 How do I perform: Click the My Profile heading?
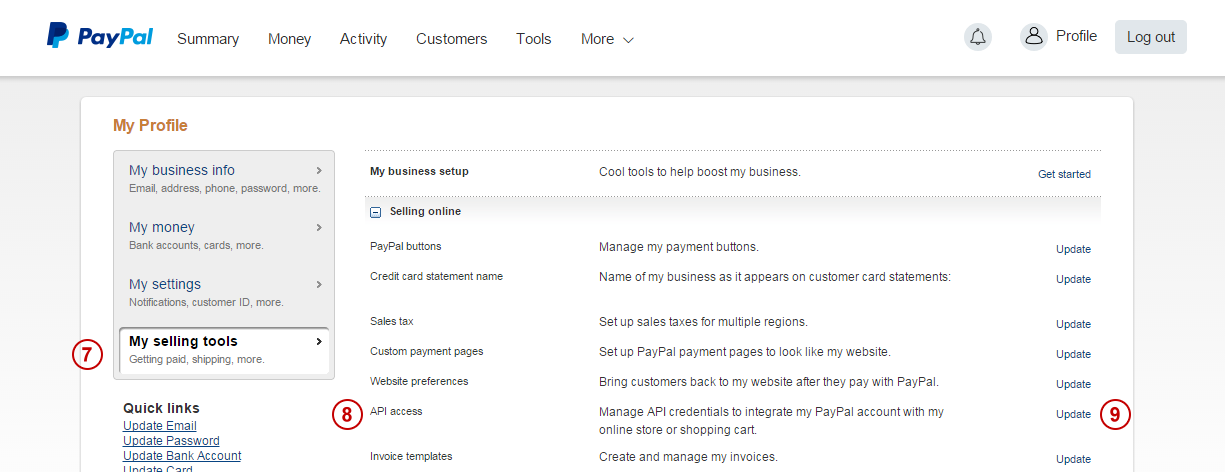click(x=150, y=126)
